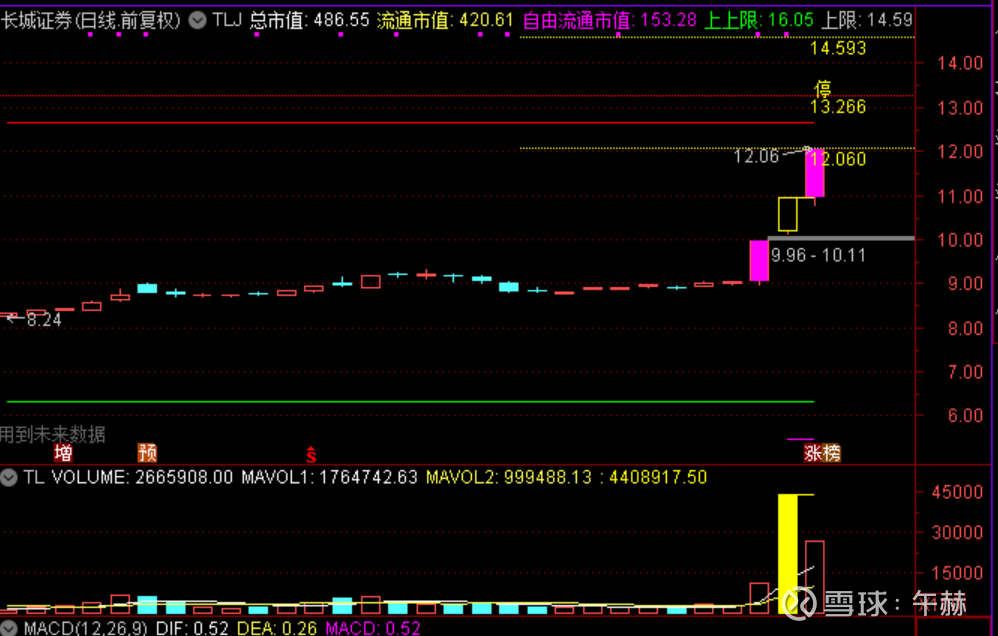Click the 14.593 price level label
The width and height of the screenshot is (998, 636).
click(838, 48)
